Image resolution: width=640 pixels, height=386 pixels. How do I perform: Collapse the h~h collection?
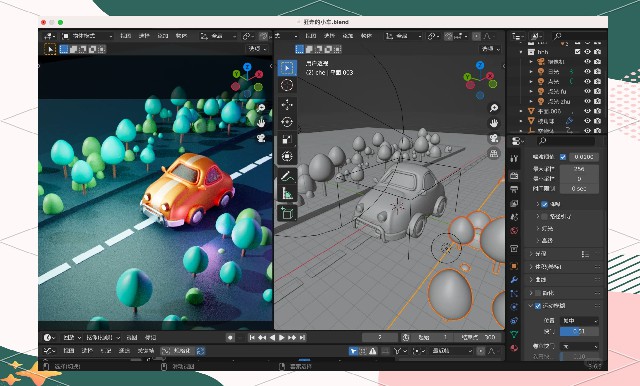pyautogui.click(x=521, y=52)
